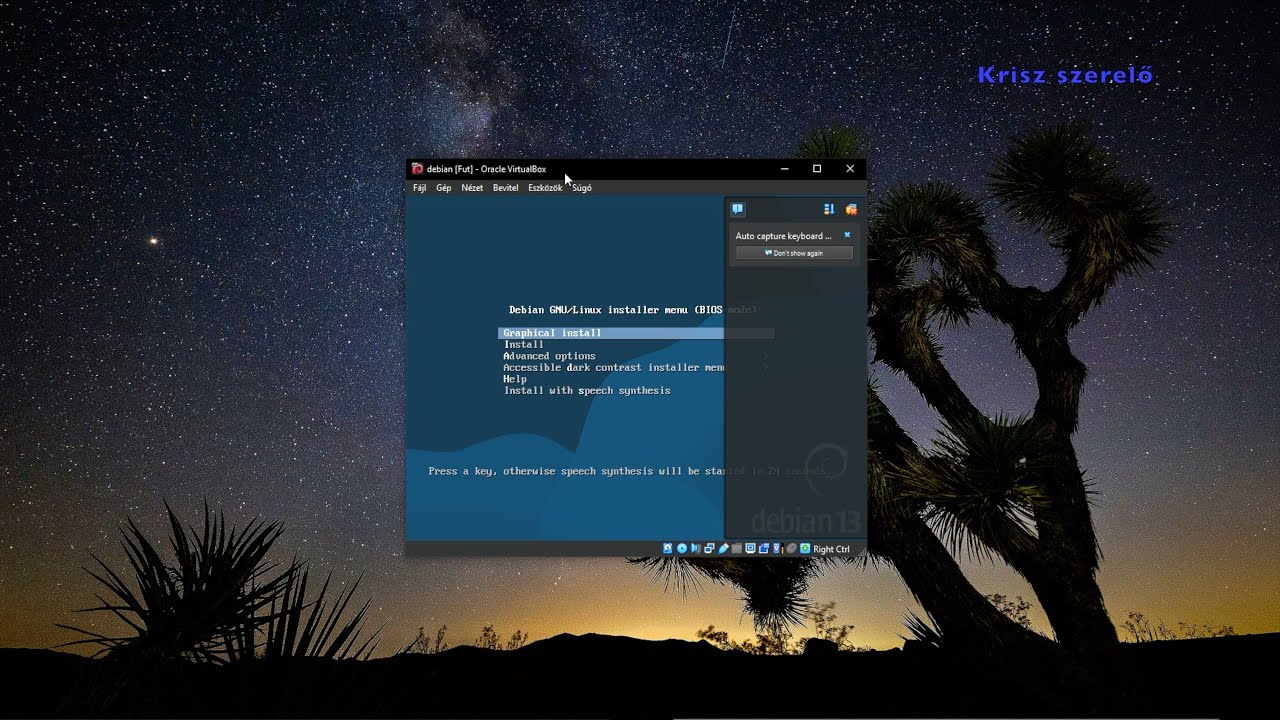The width and height of the screenshot is (1280, 720).
Task: Select the Help menu entry
Action: (x=515, y=379)
